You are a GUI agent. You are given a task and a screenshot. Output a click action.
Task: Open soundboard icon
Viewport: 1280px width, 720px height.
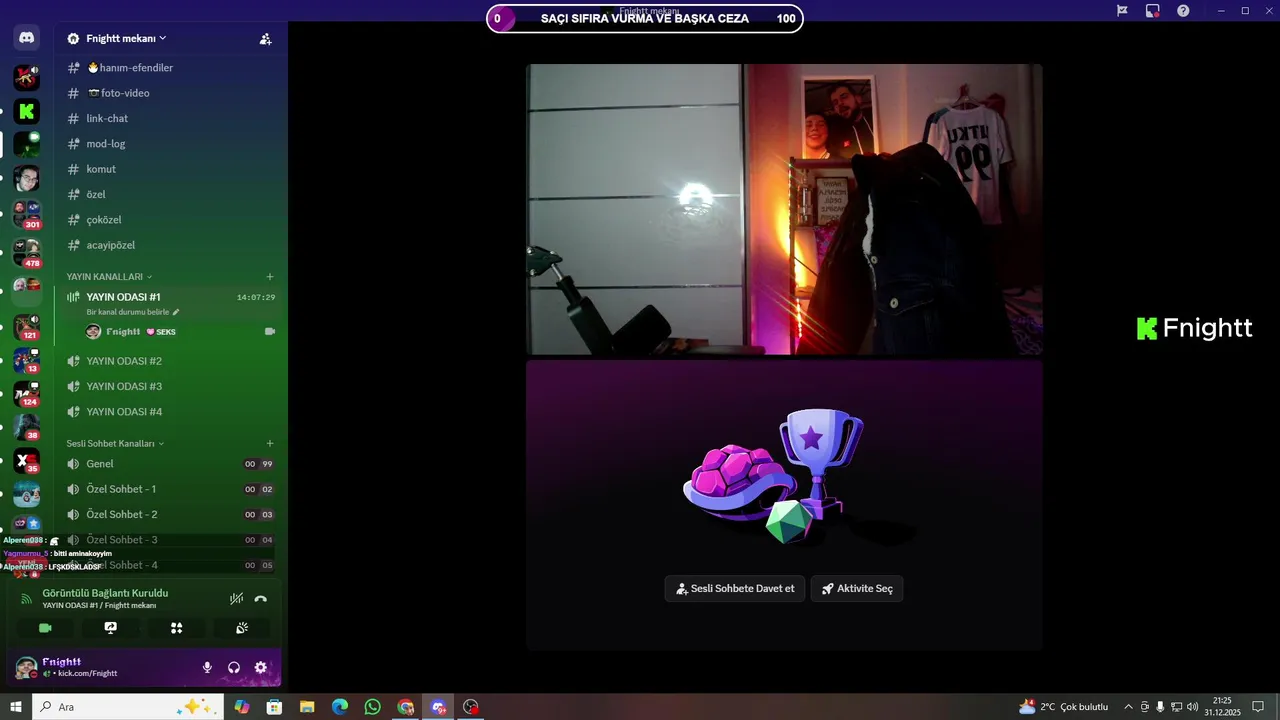[242, 628]
